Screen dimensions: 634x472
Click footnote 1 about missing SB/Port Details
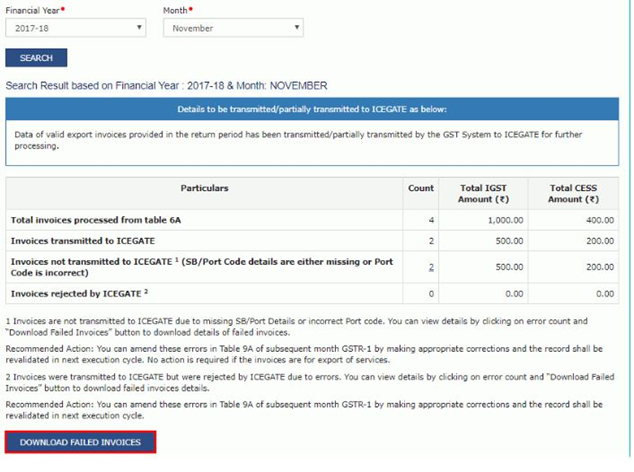point(296,327)
